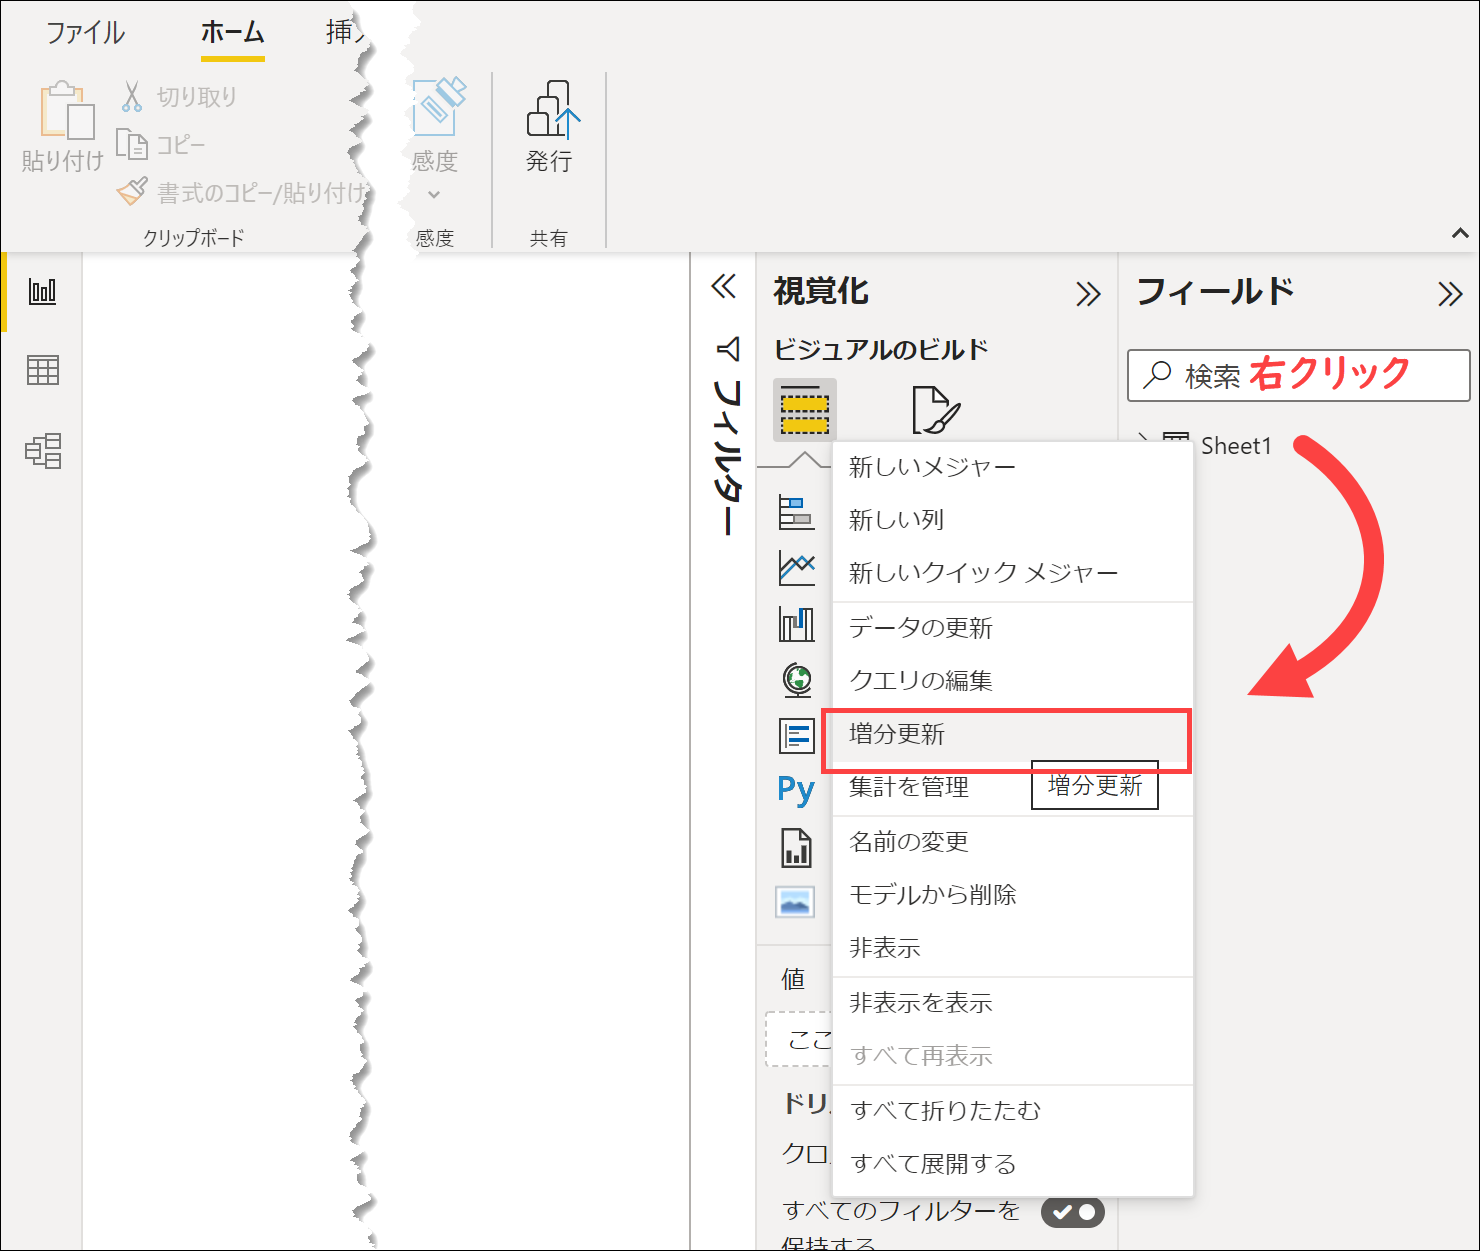Select the line chart visual icon

796,566
